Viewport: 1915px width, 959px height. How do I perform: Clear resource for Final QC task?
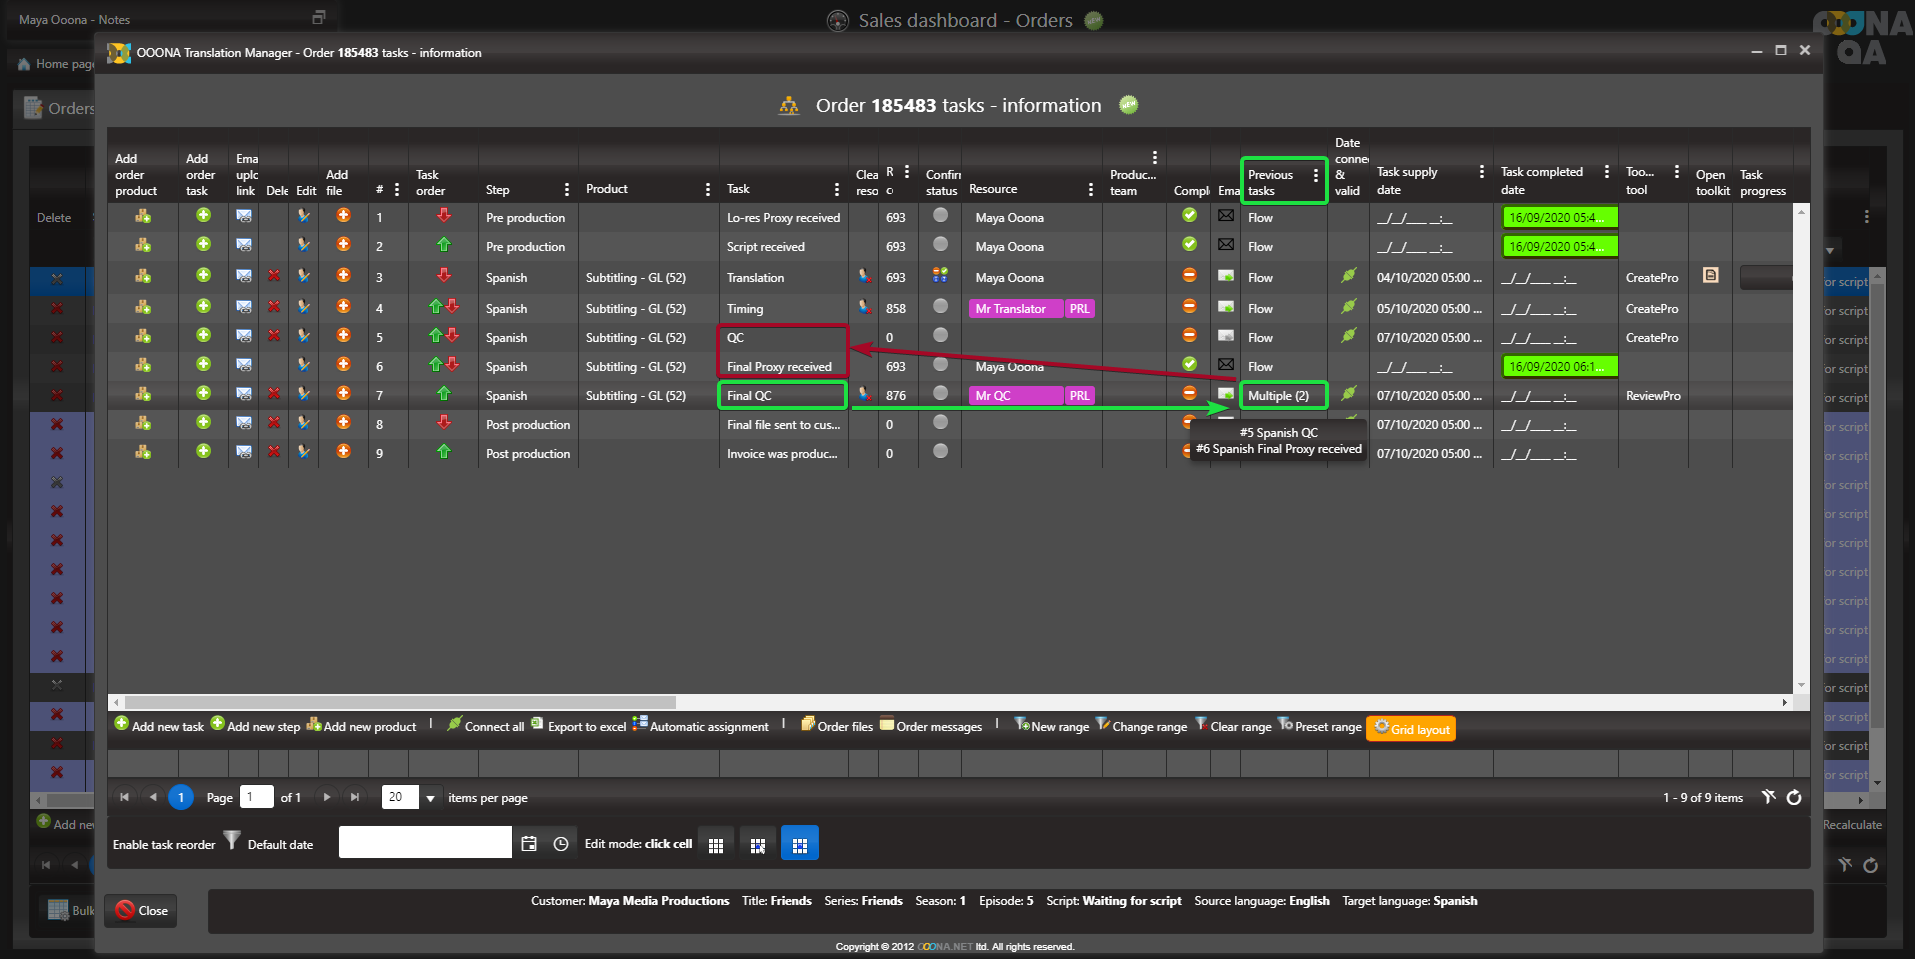[864, 394]
